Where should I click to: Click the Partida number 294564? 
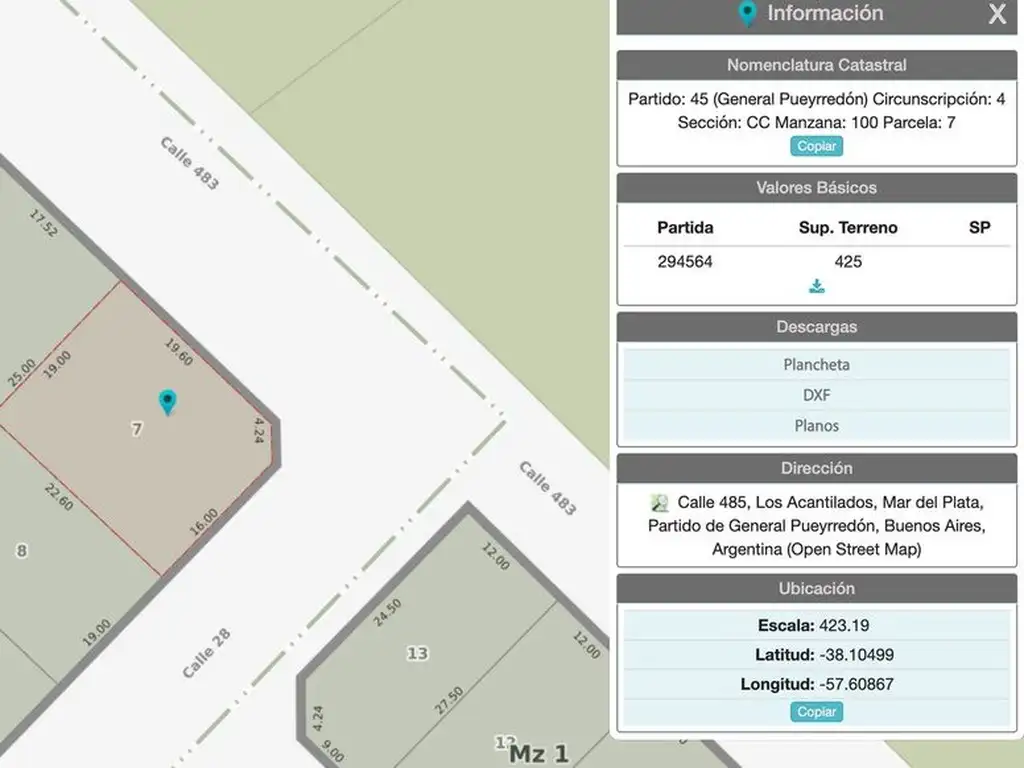pos(685,262)
